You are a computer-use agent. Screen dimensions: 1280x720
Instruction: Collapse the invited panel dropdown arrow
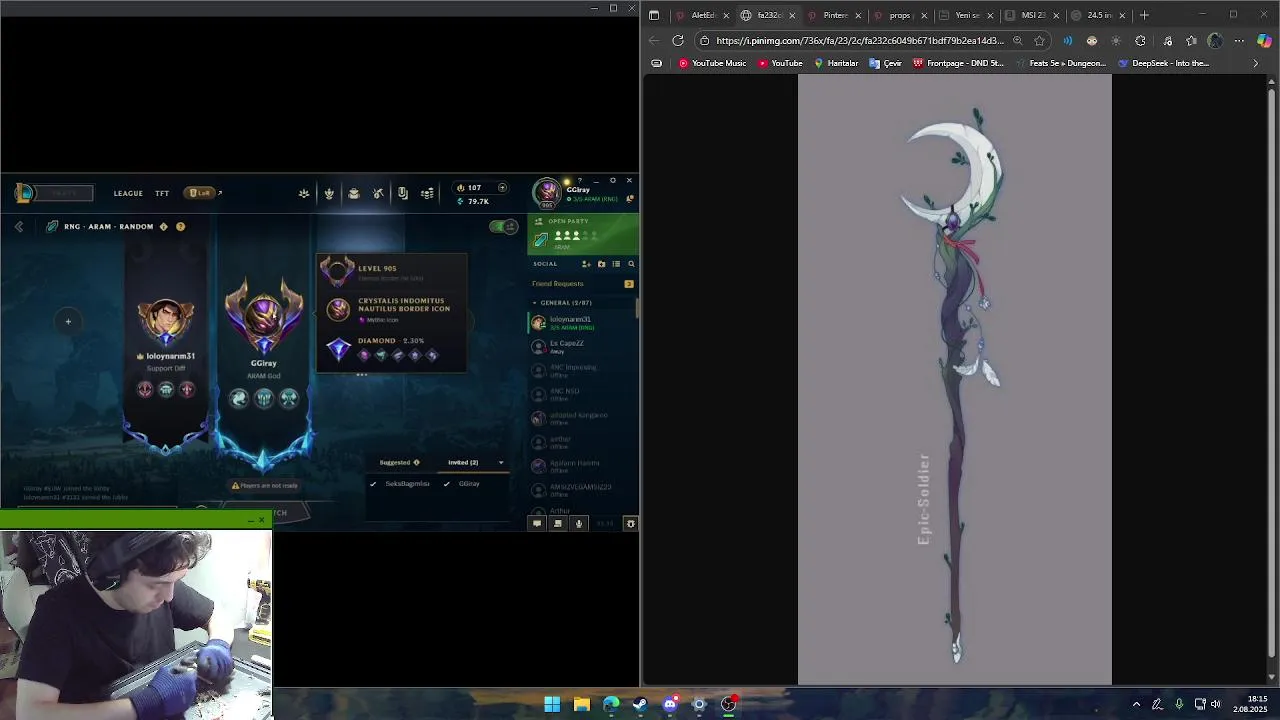[501, 463]
